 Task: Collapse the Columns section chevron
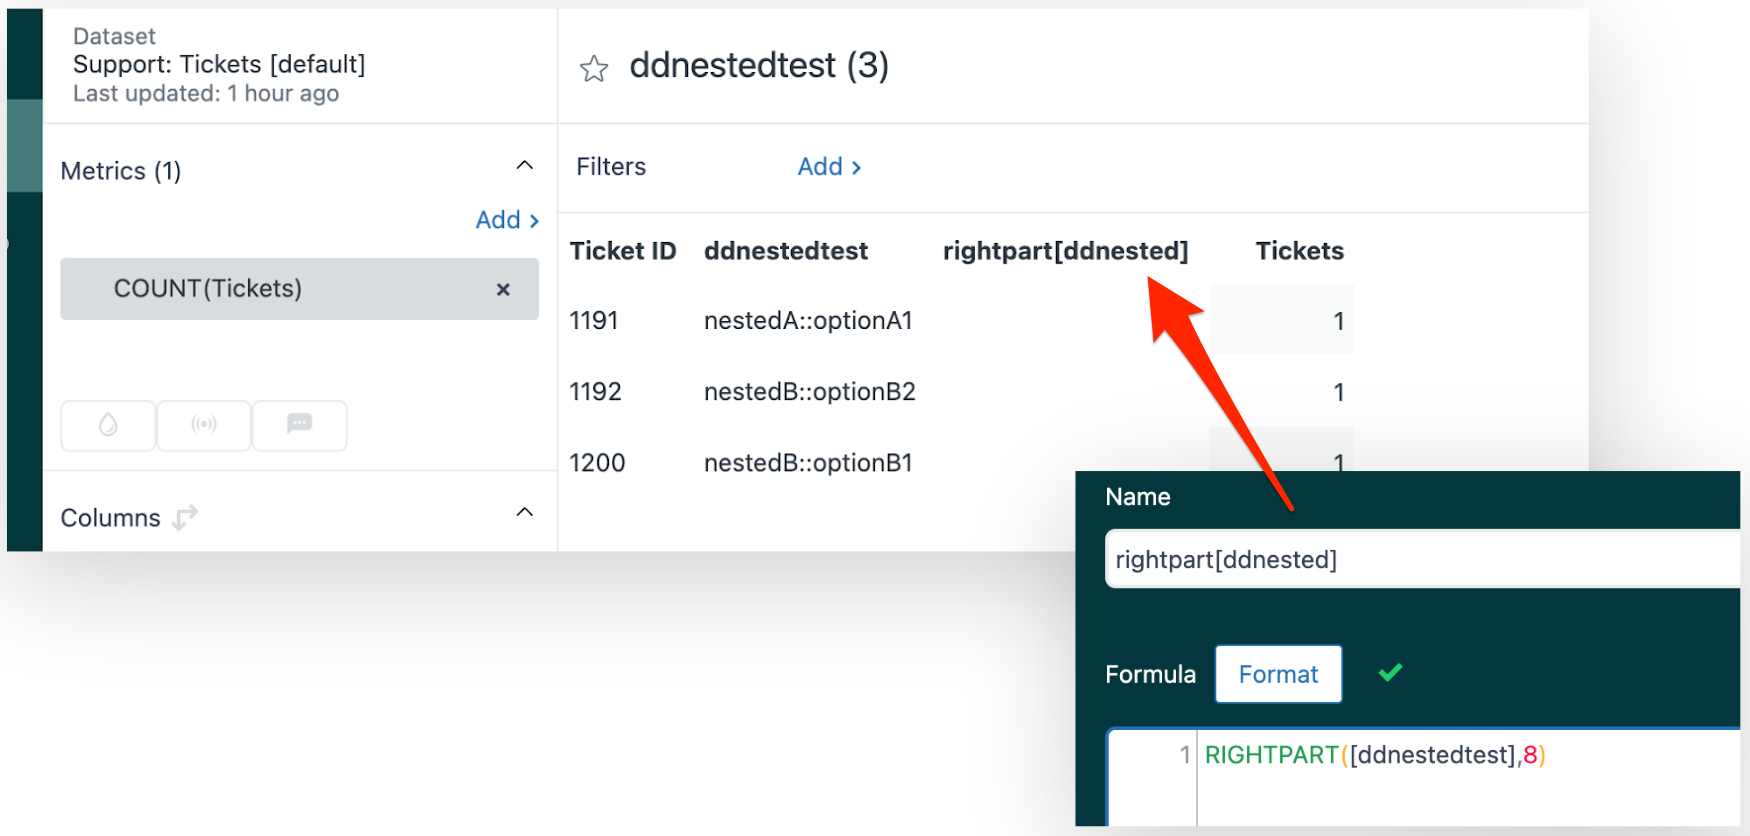click(x=524, y=513)
